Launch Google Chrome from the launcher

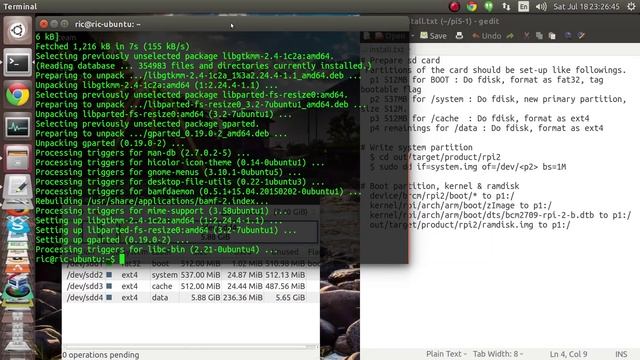click(x=18, y=95)
